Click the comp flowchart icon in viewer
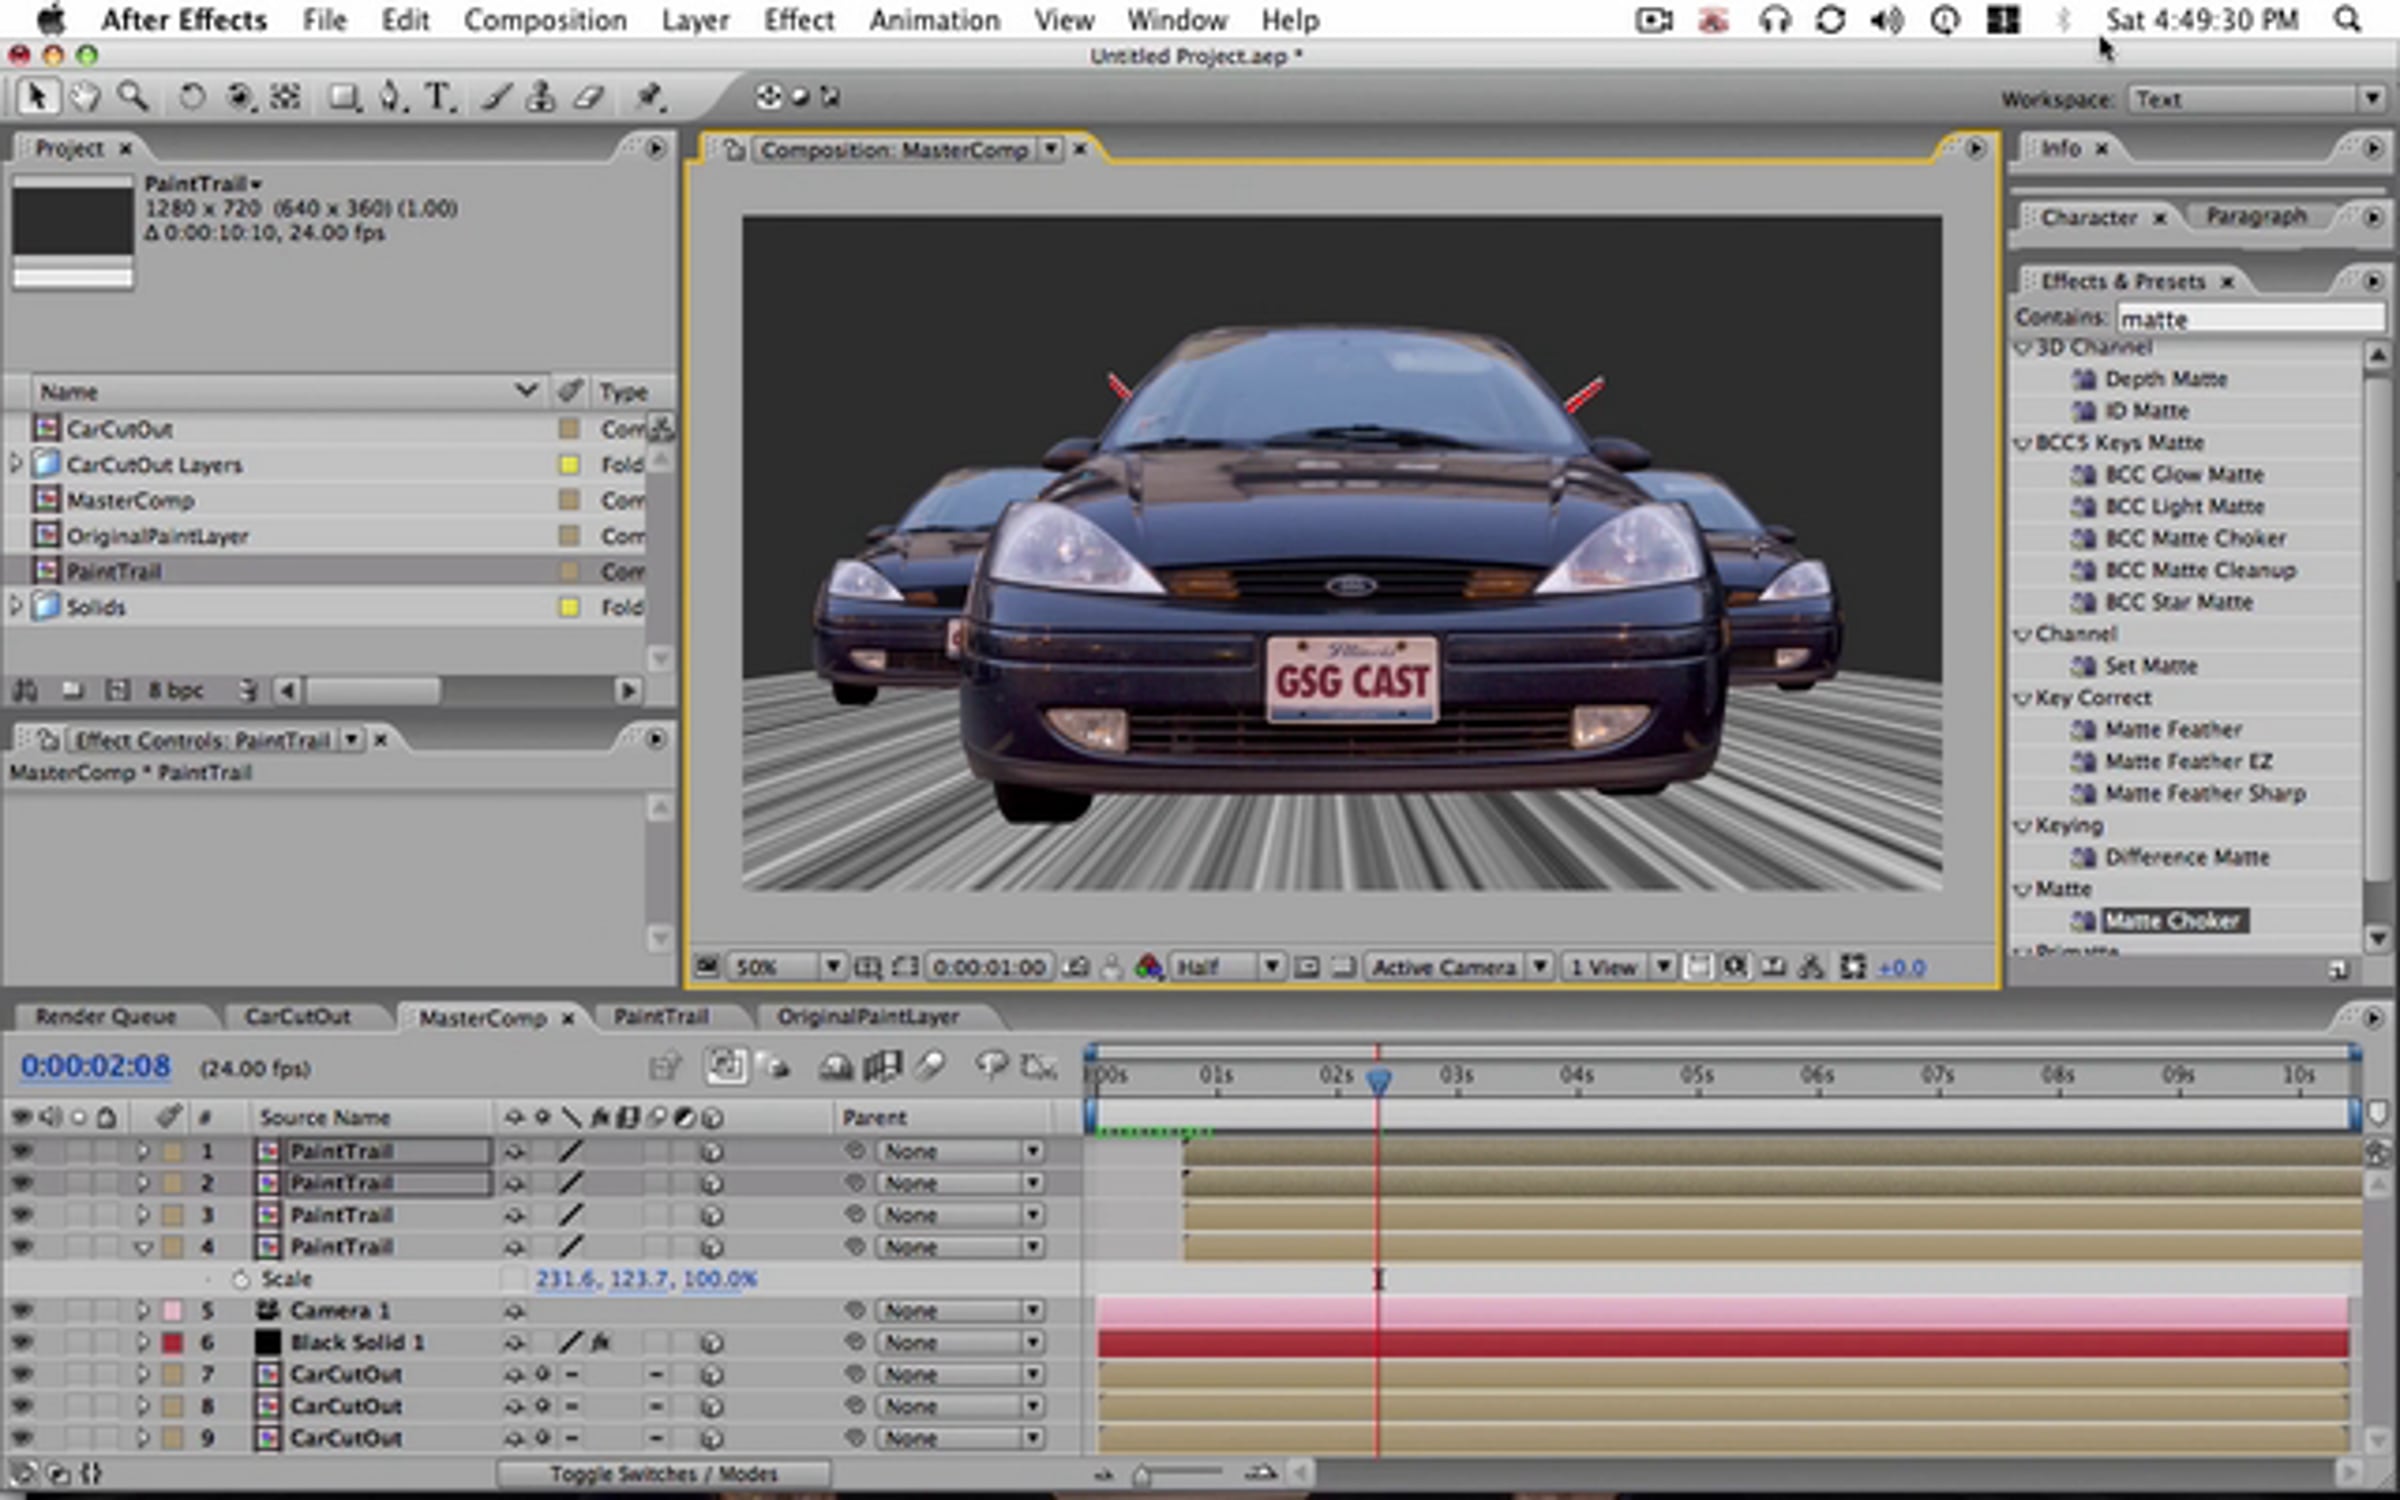This screenshot has height=1500, width=2400. click(1811, 967)
